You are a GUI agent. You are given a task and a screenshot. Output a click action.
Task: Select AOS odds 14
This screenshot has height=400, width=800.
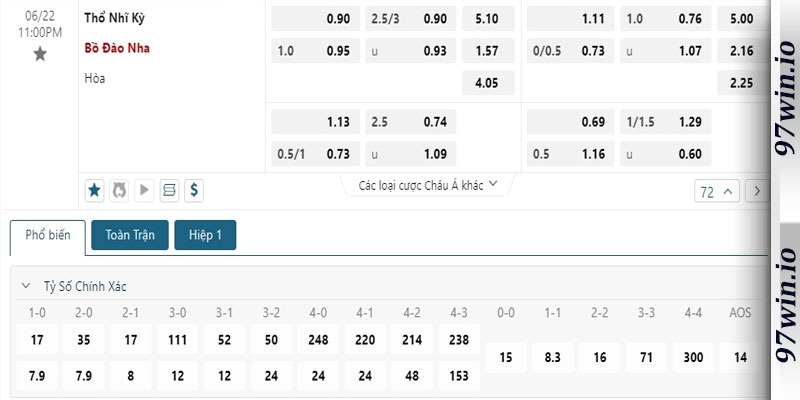pos(740,358)
